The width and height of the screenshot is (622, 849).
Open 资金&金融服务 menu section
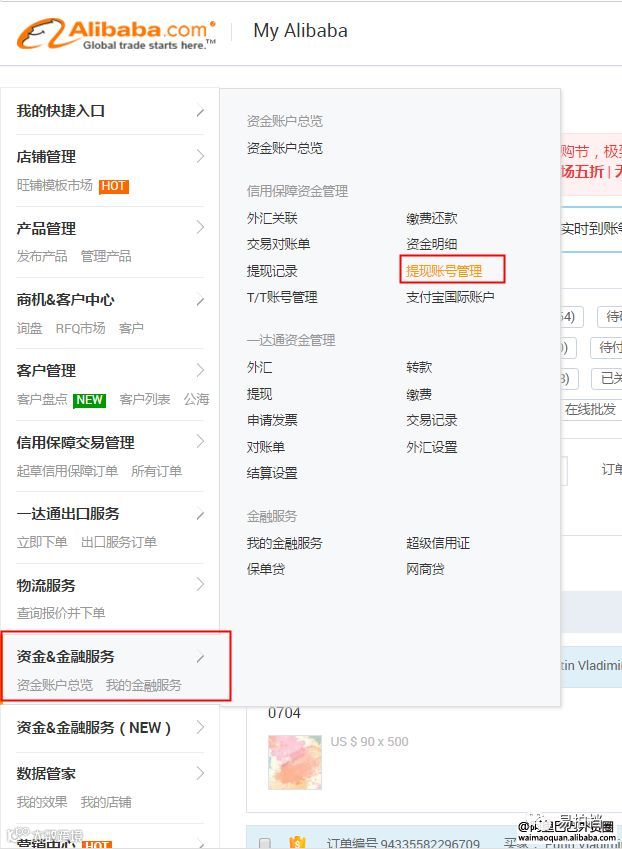66,656
